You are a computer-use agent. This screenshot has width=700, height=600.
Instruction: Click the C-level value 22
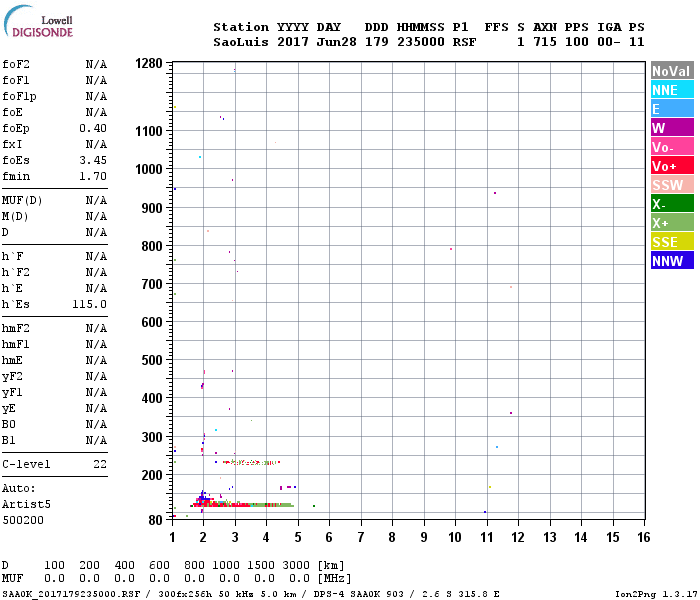pyautogui.click(x=100, y=464)
